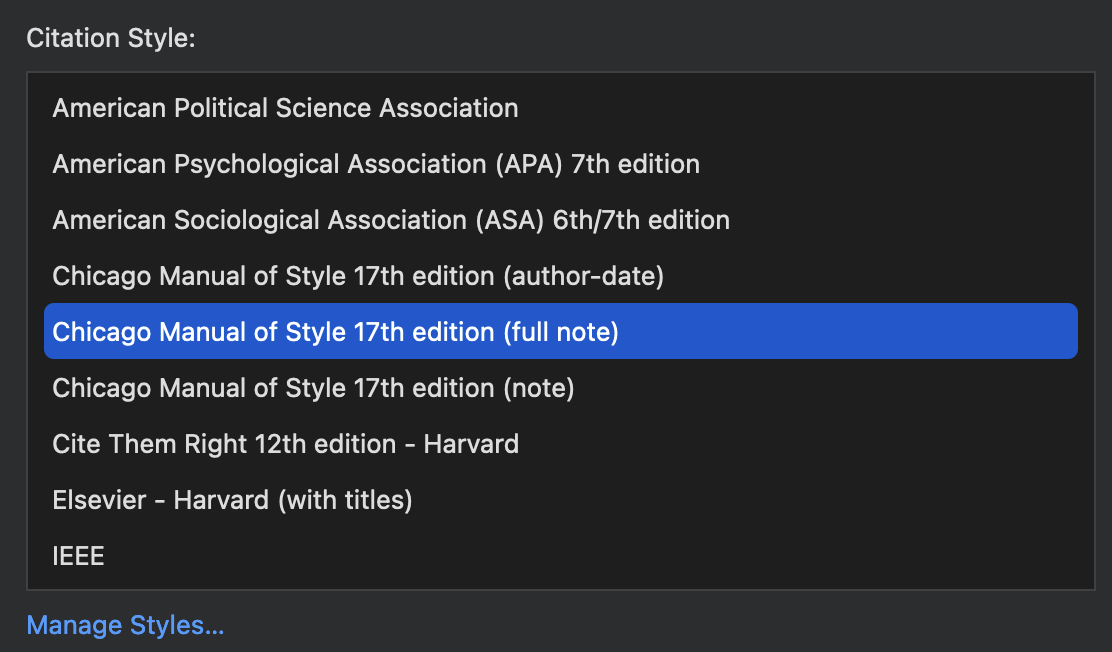Pick Chicago Manual of Style author-date
The image size is (1112, 652).
(358, 276)
